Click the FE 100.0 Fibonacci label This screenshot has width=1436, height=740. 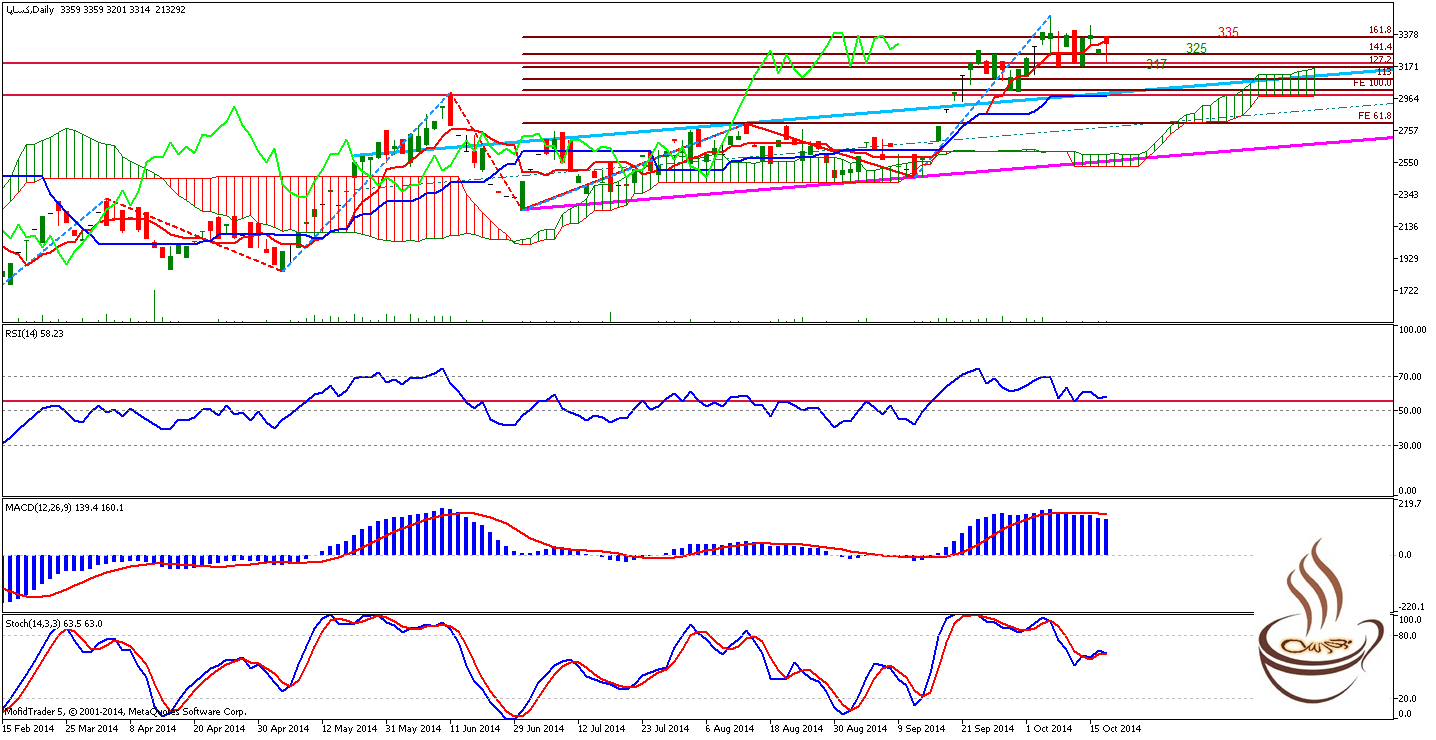tap(1372, 83)
